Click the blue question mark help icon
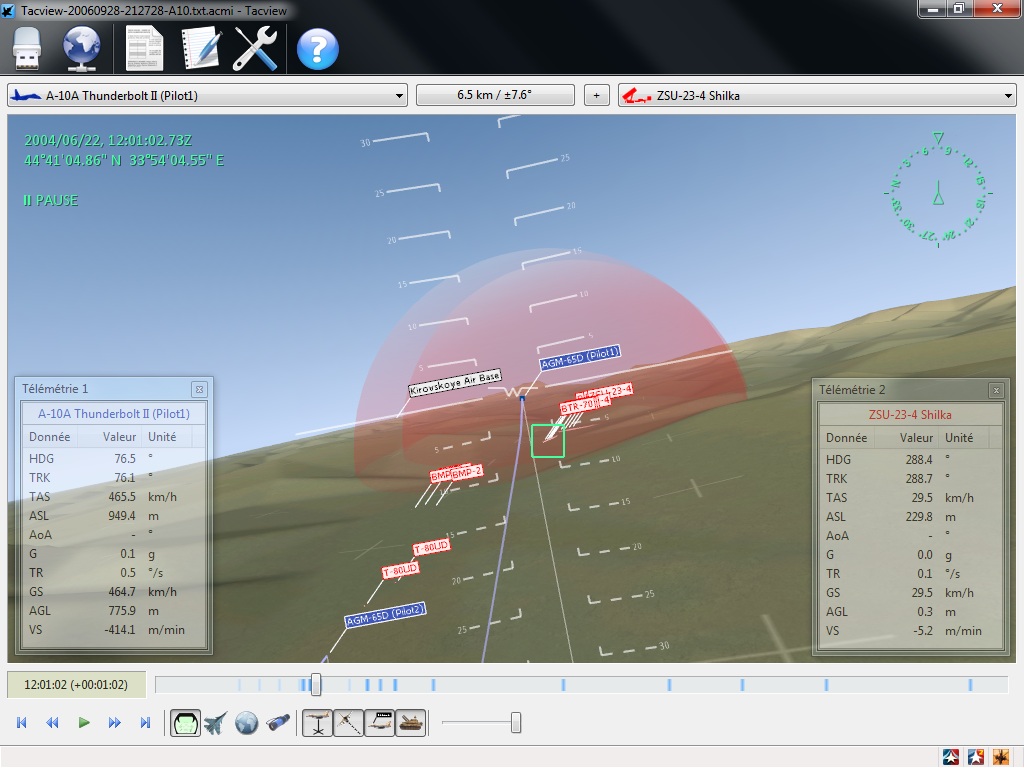1024x768 pixels. point(317,48)
